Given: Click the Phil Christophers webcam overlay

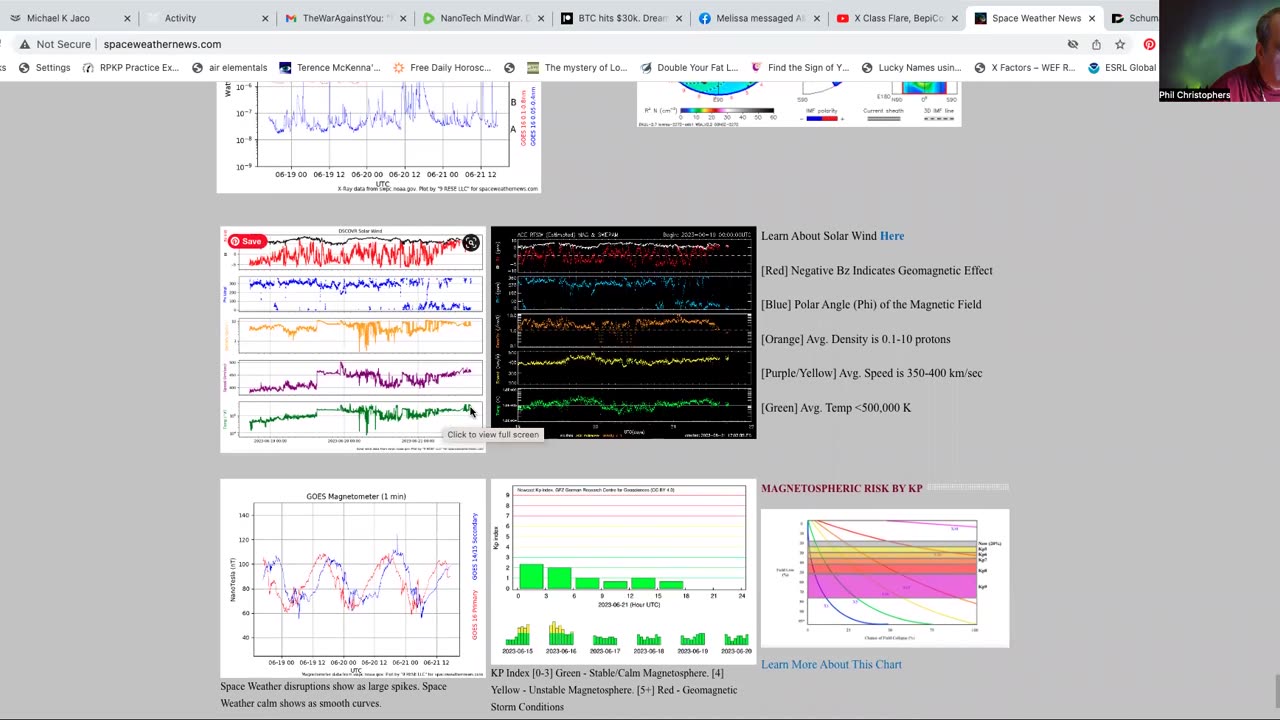Looking at the screenshot, I should pyautogui.click(x=1219, y=51).
